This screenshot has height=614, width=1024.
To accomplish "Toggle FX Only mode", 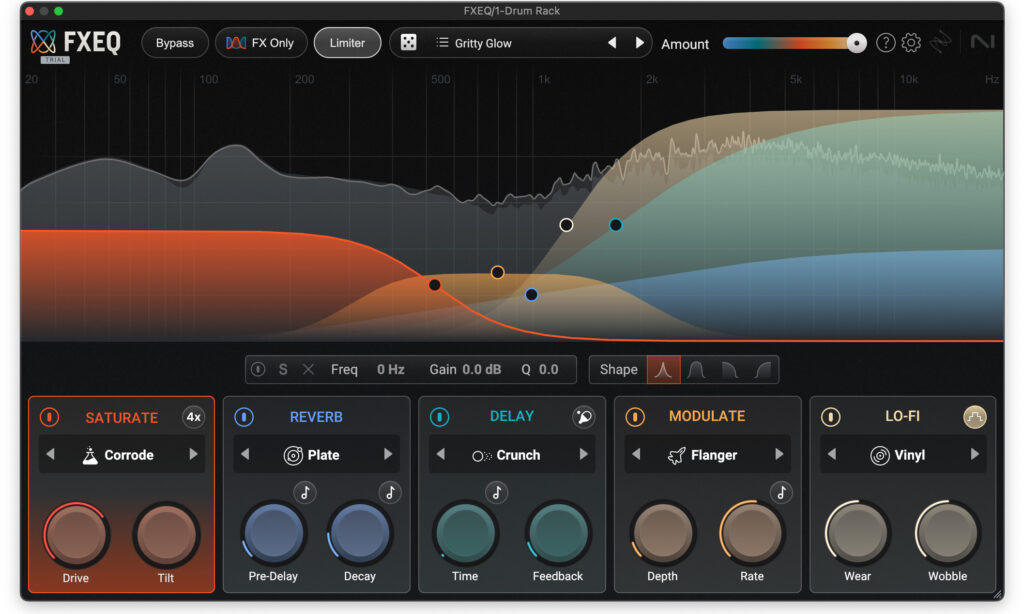I will (261, 43).
